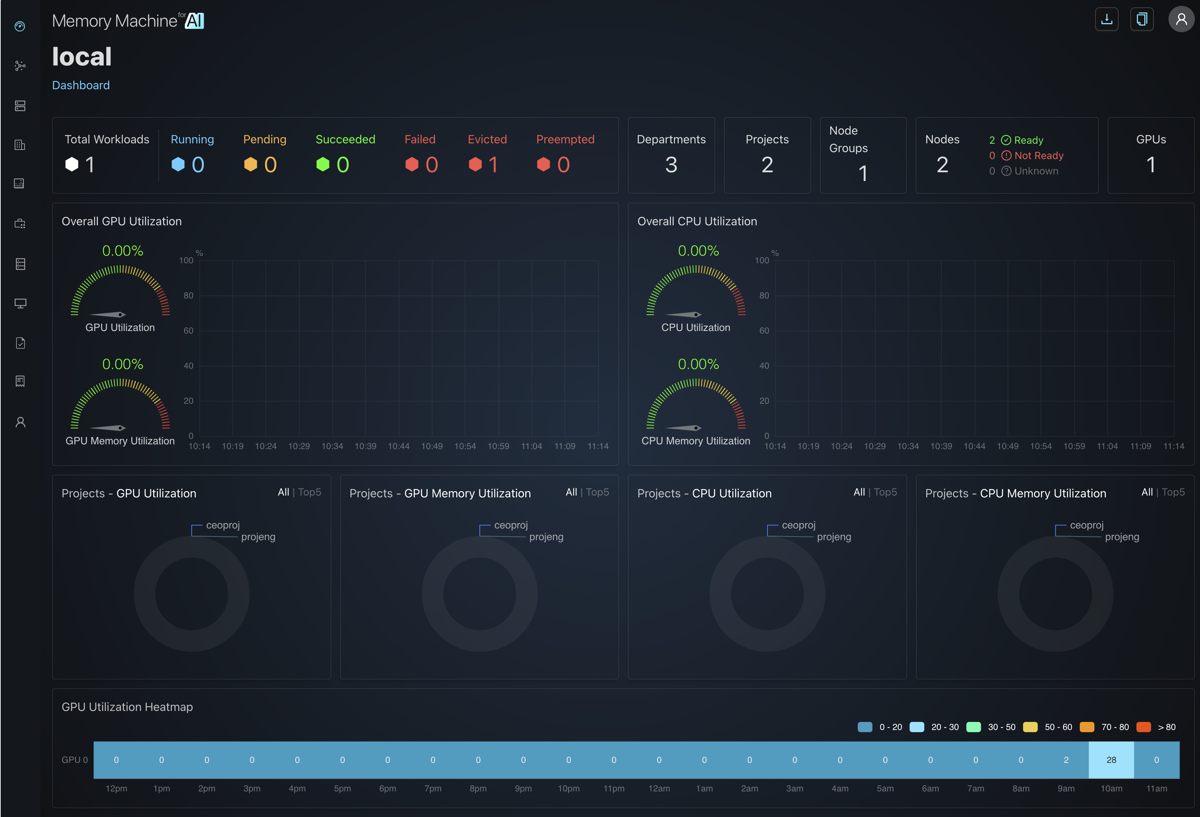Open the dashboard gauge icon in sidebar
The image size is (1200, 817).
tap(20, 27)
